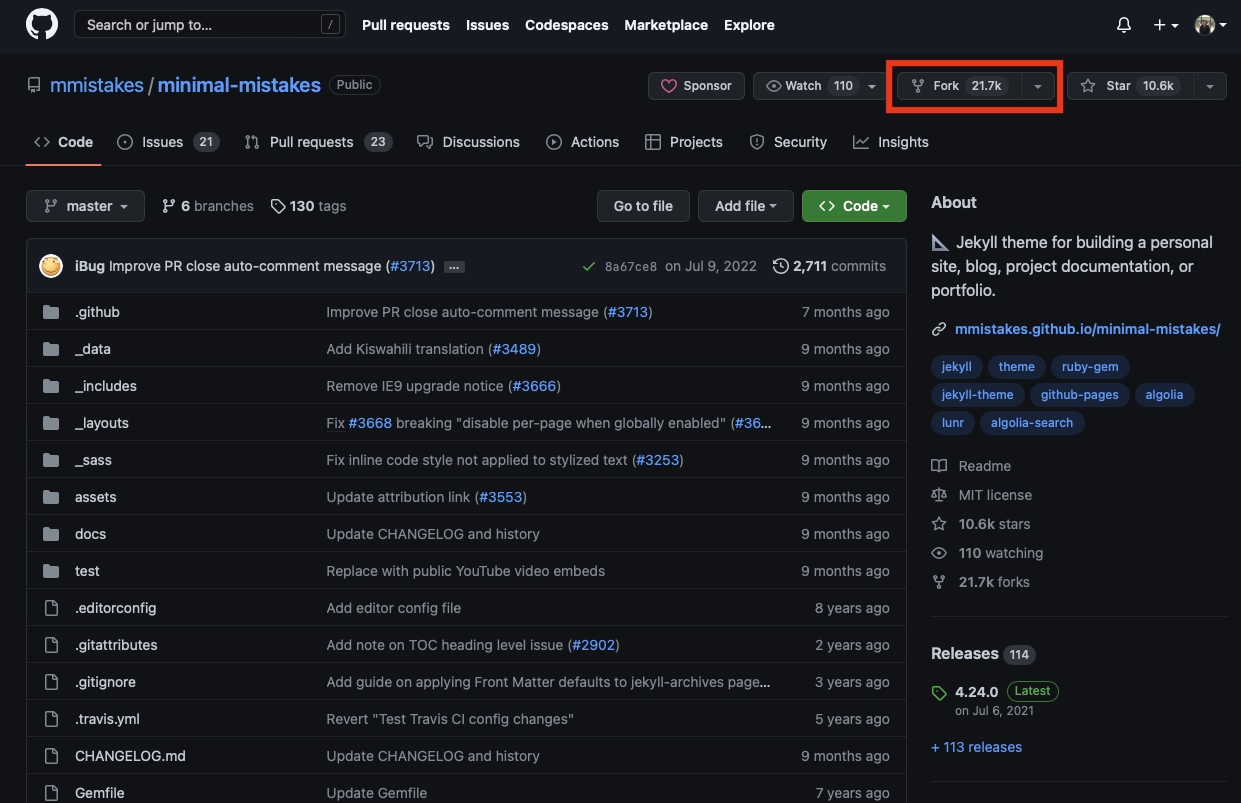The width and height of the screenshot is (1241, 803).
Task: Select the repository Issues tab
Action: (168, 142)
